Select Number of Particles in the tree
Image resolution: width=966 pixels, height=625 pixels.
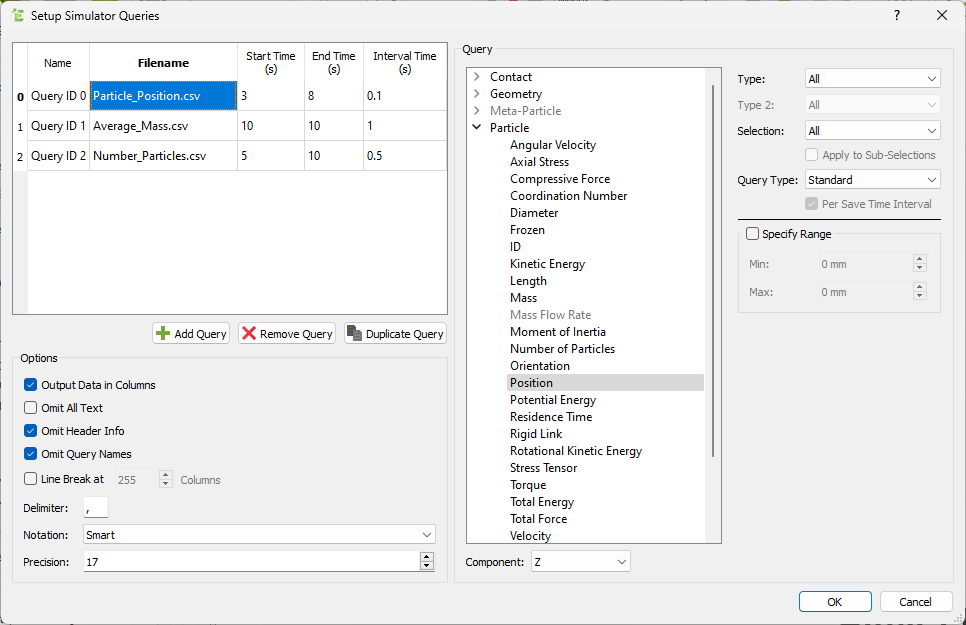[562, 349]
